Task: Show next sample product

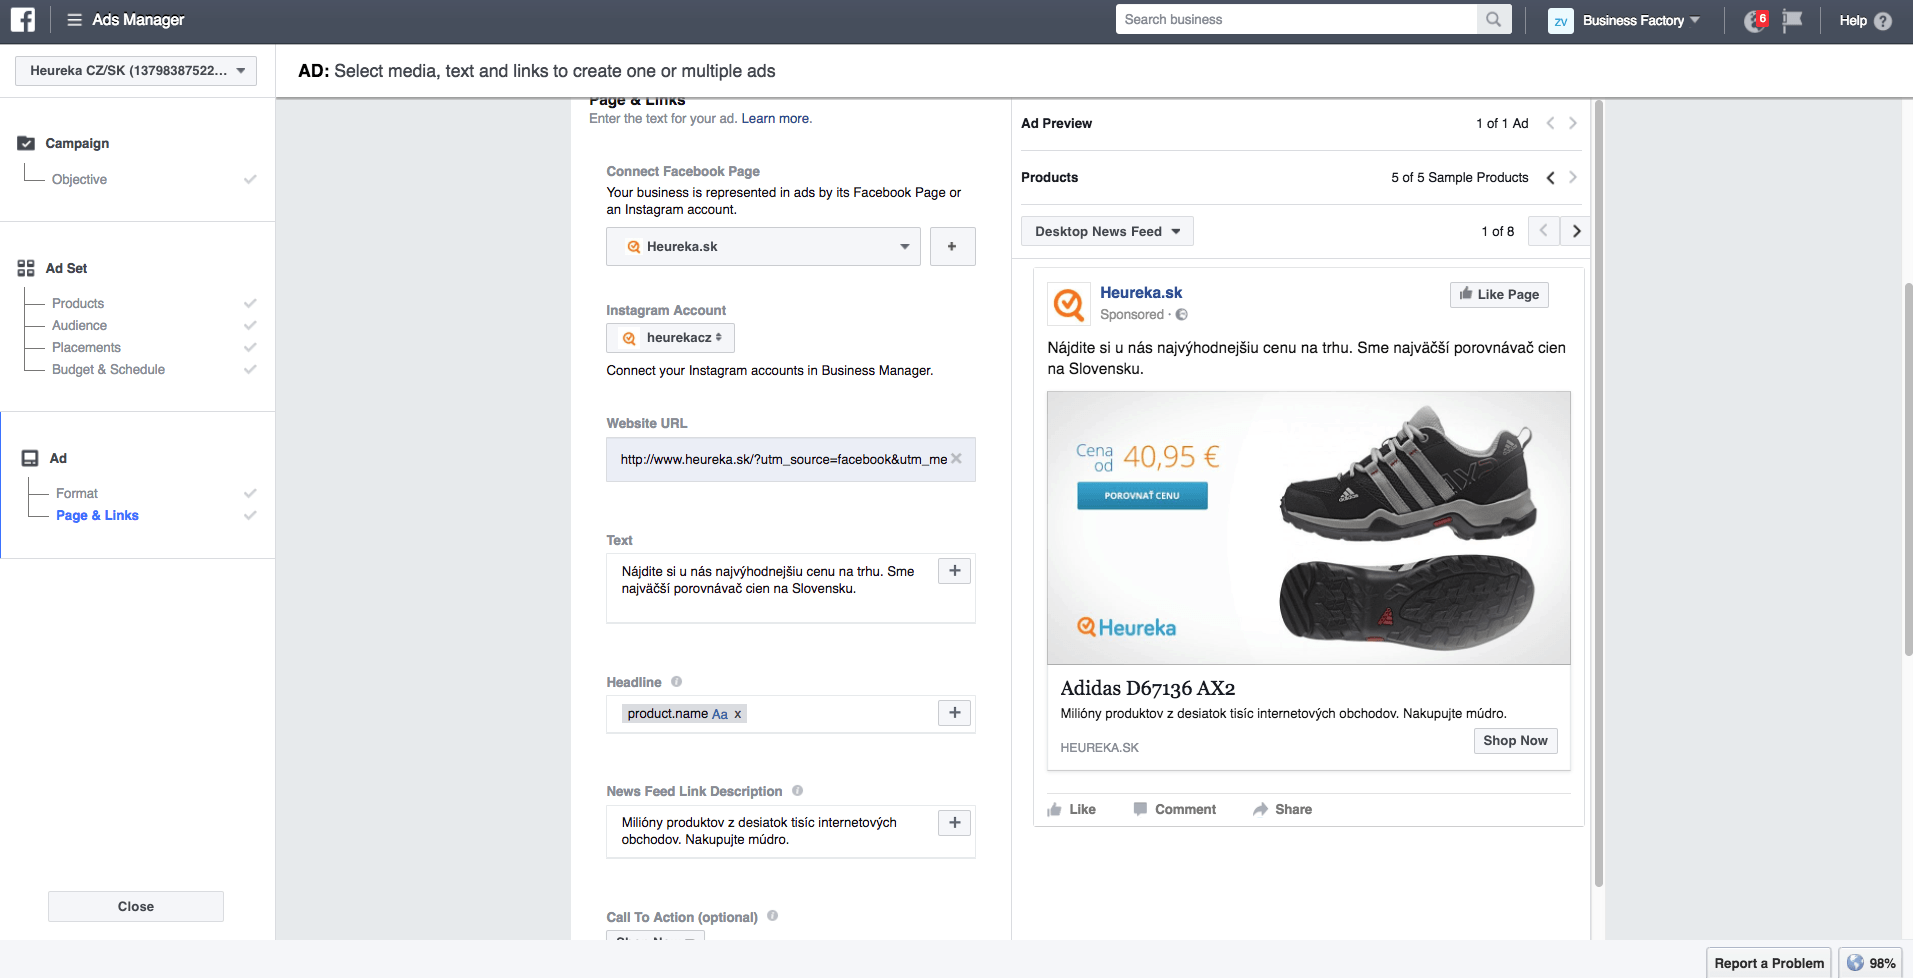Action: pos(1573,177)
